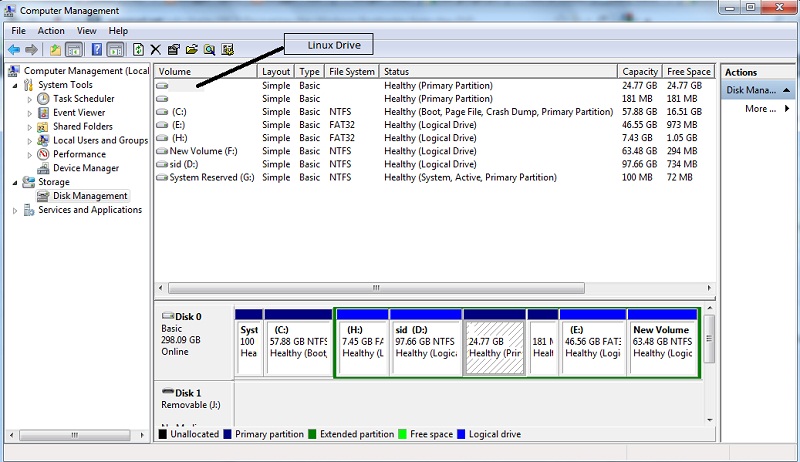Expand the Event Viewer node arrow
The height and width of the screenshot is (462, 800).
click(x=30, y=113)
